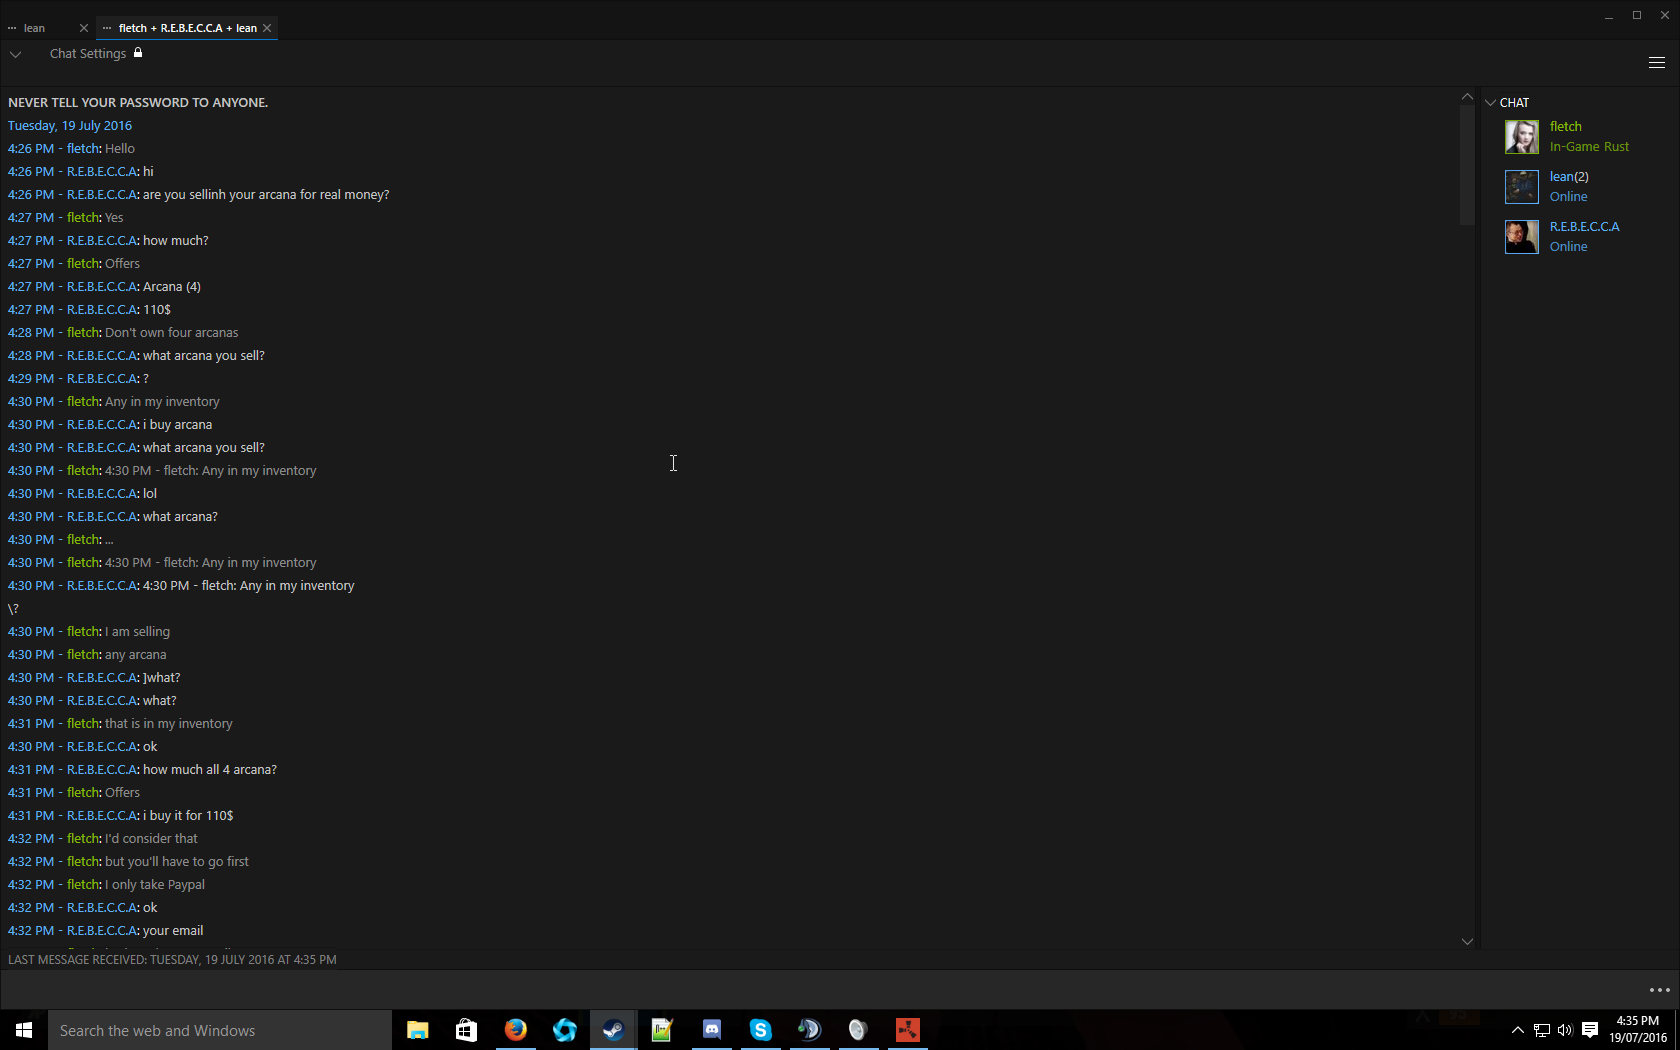Open the hamburger menu at top right

[x=1656, y=62]
